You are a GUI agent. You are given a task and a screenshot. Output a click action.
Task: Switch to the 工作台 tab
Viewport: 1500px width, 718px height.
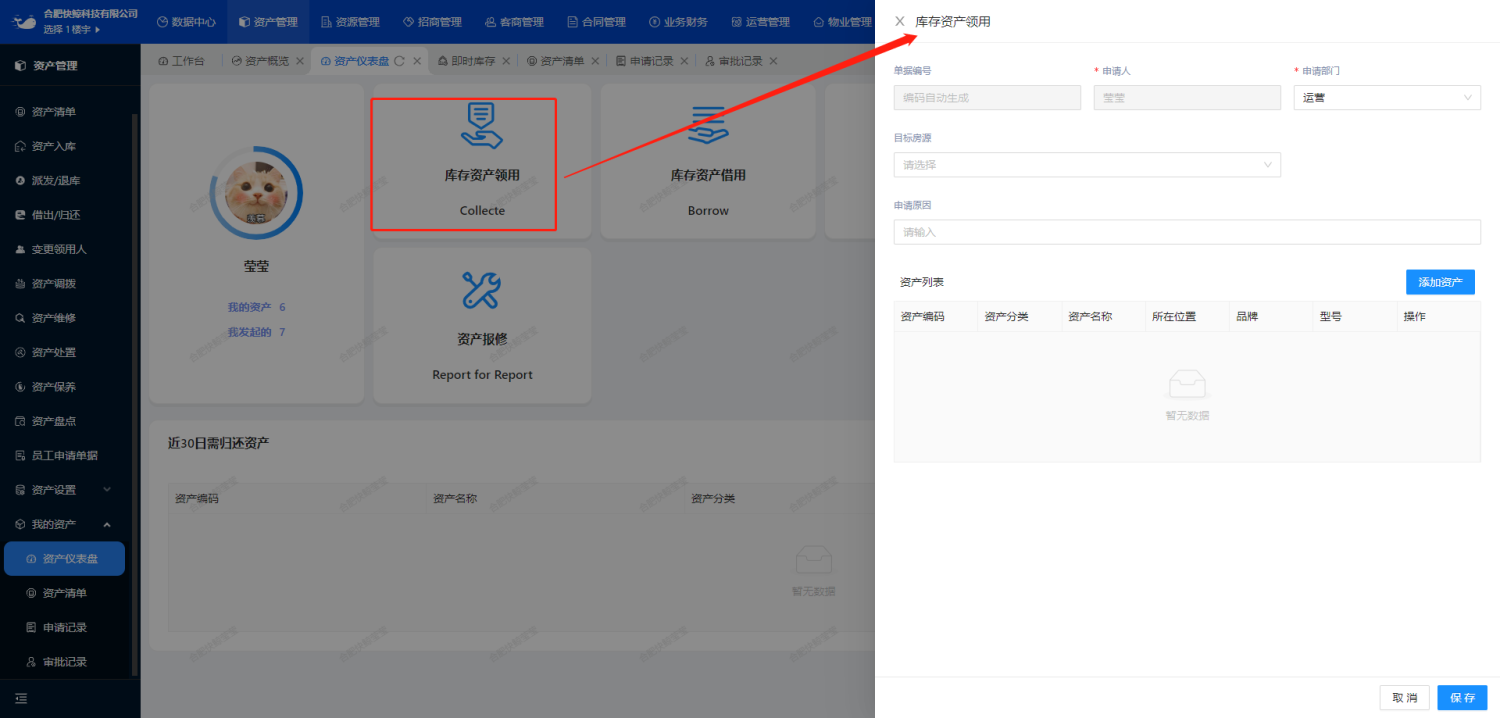pos(181,61)
